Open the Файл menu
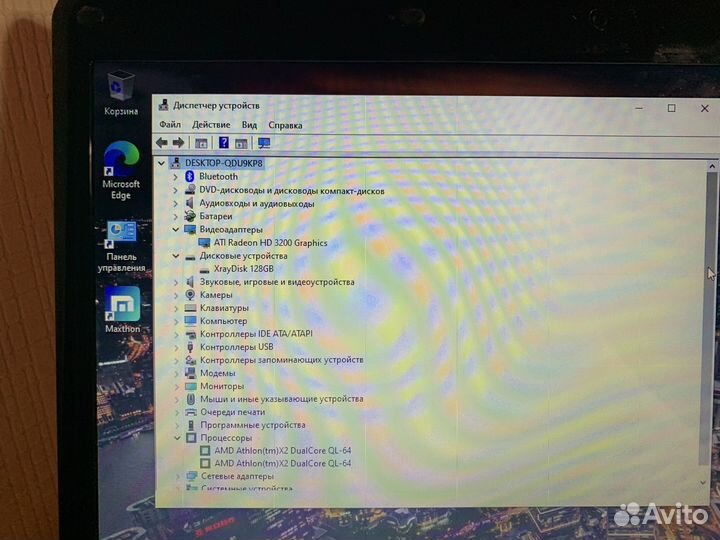 point(170,124)
